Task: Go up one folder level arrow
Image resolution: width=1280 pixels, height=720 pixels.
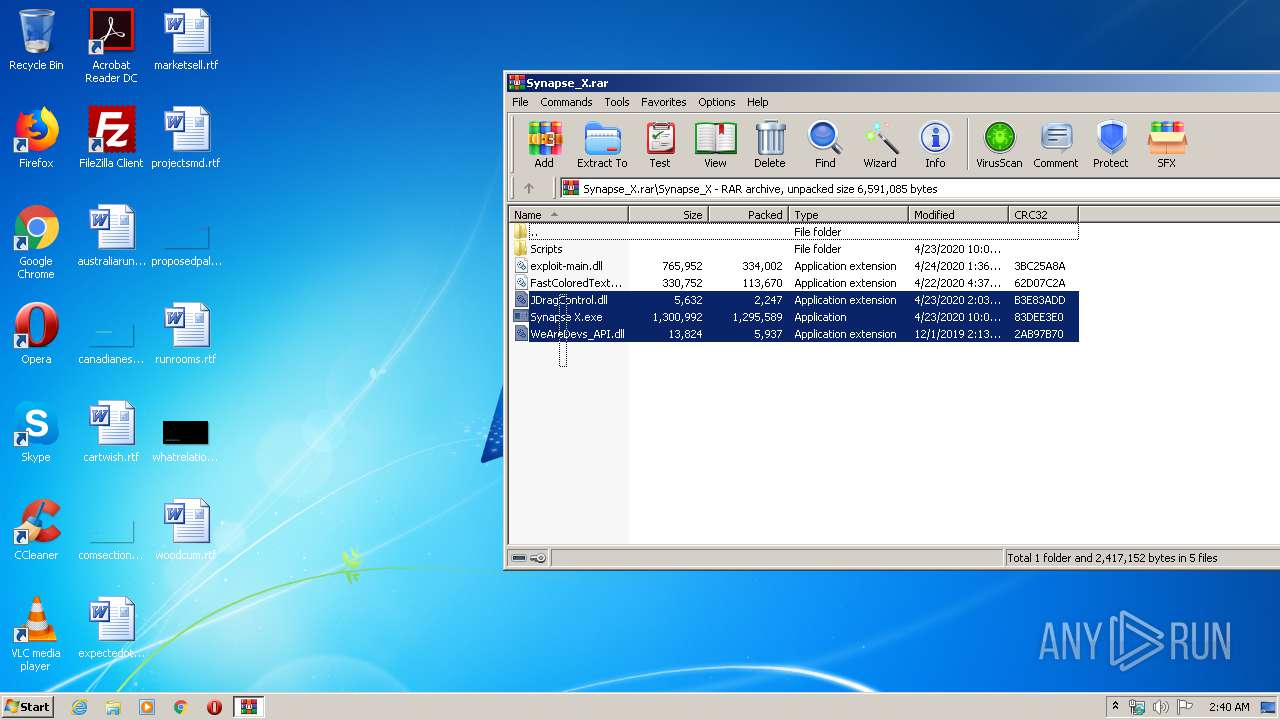Action: pyautogui.click(x=529, y=188)
